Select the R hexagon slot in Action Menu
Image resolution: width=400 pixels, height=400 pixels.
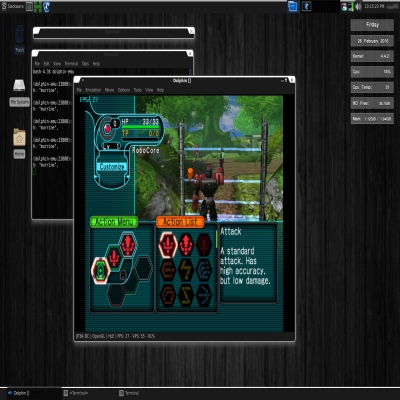coord(123,275)
